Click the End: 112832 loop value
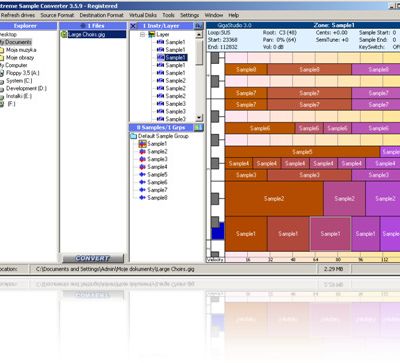 click(222, 47)
